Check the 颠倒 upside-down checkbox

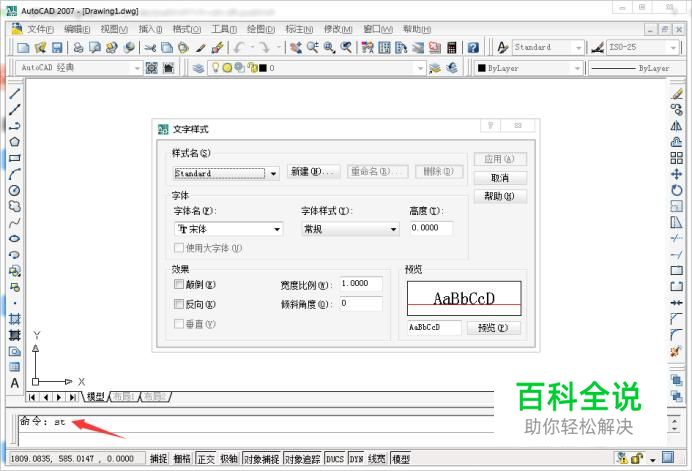179,284
